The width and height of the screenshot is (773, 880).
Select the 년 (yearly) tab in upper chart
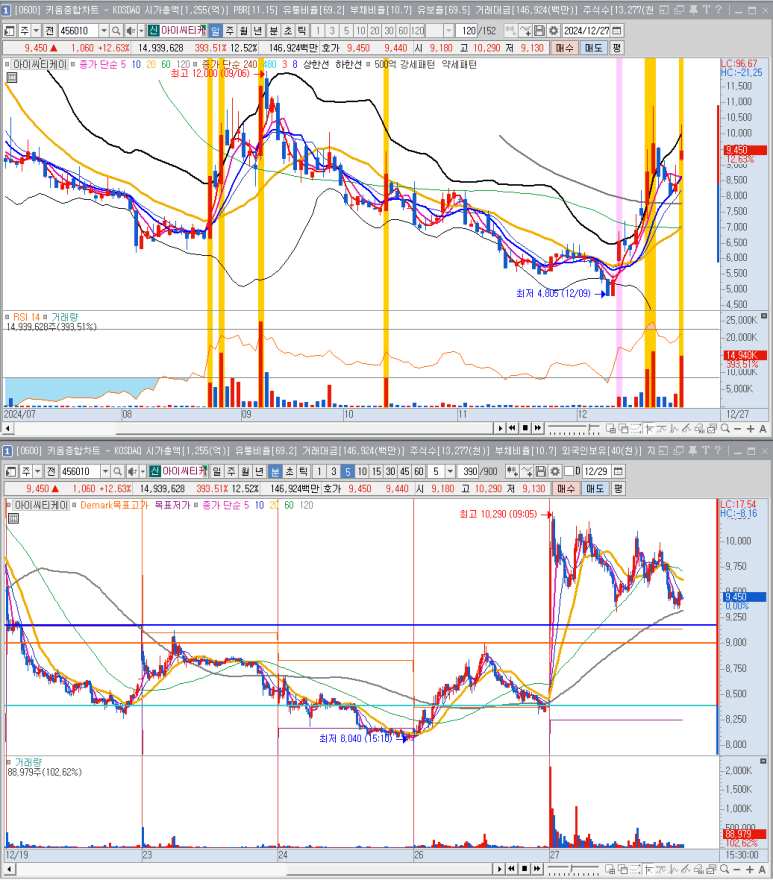[258, 31]
